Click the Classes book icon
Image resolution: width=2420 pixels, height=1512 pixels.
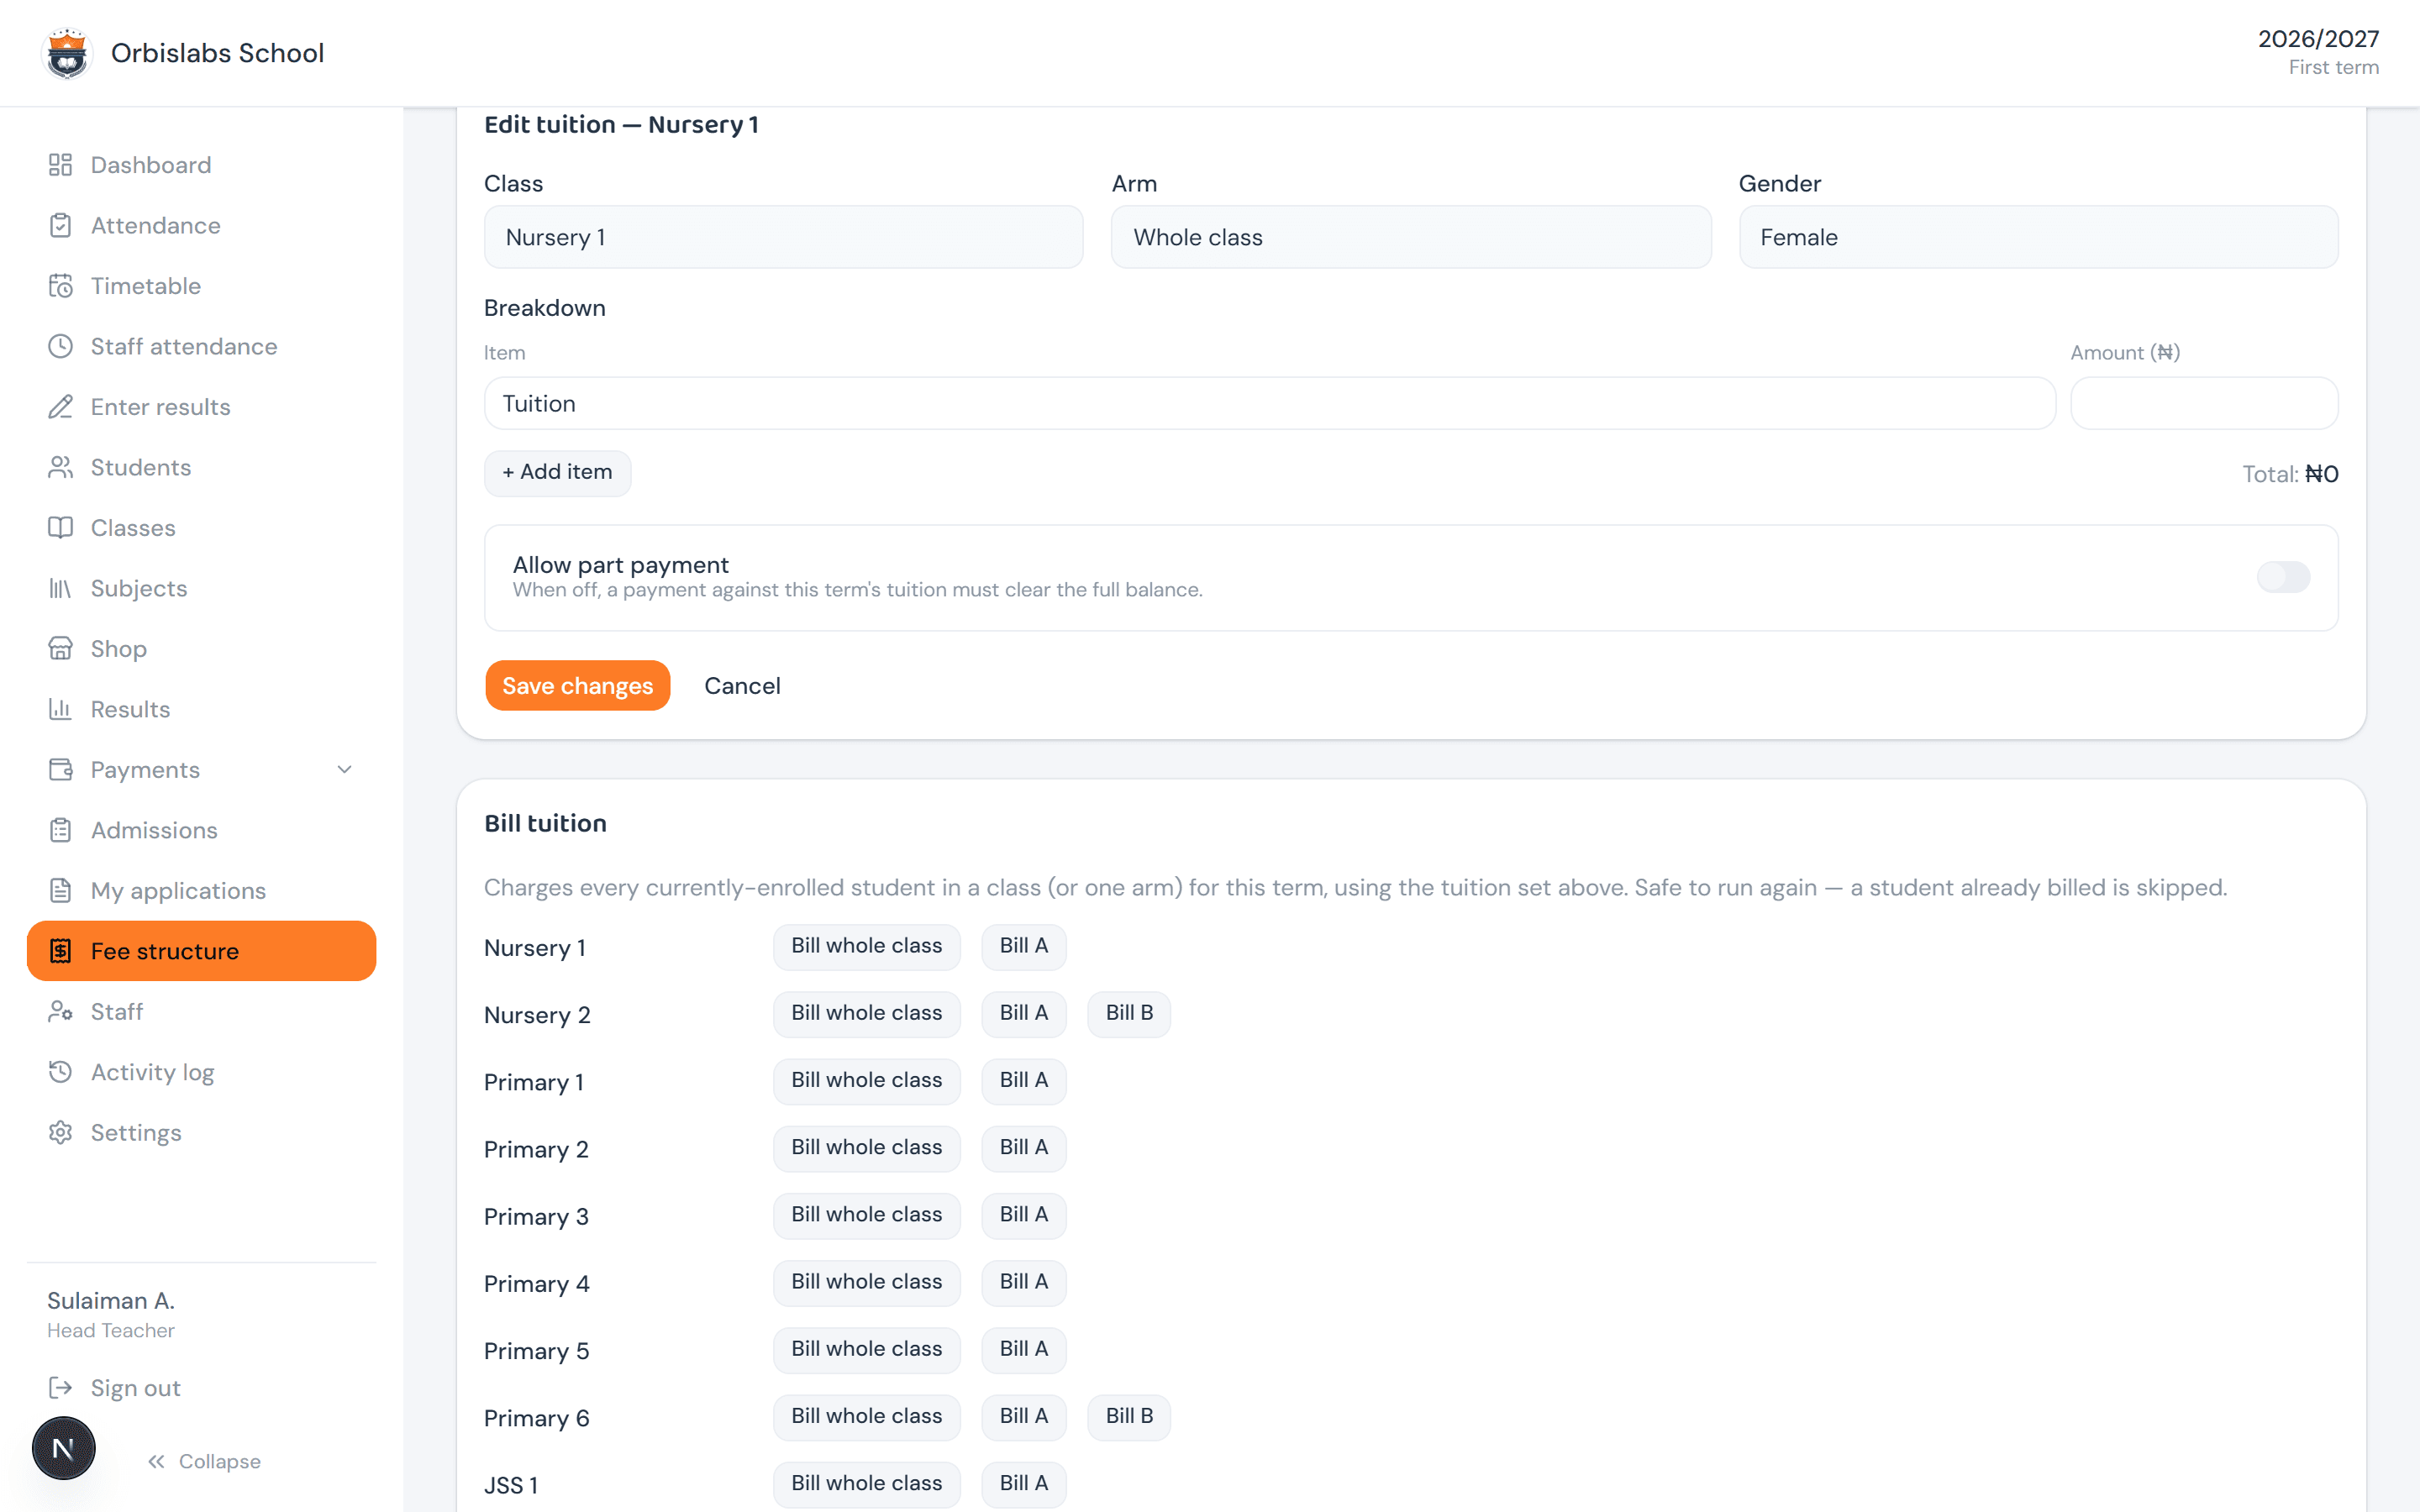[60, 528]
